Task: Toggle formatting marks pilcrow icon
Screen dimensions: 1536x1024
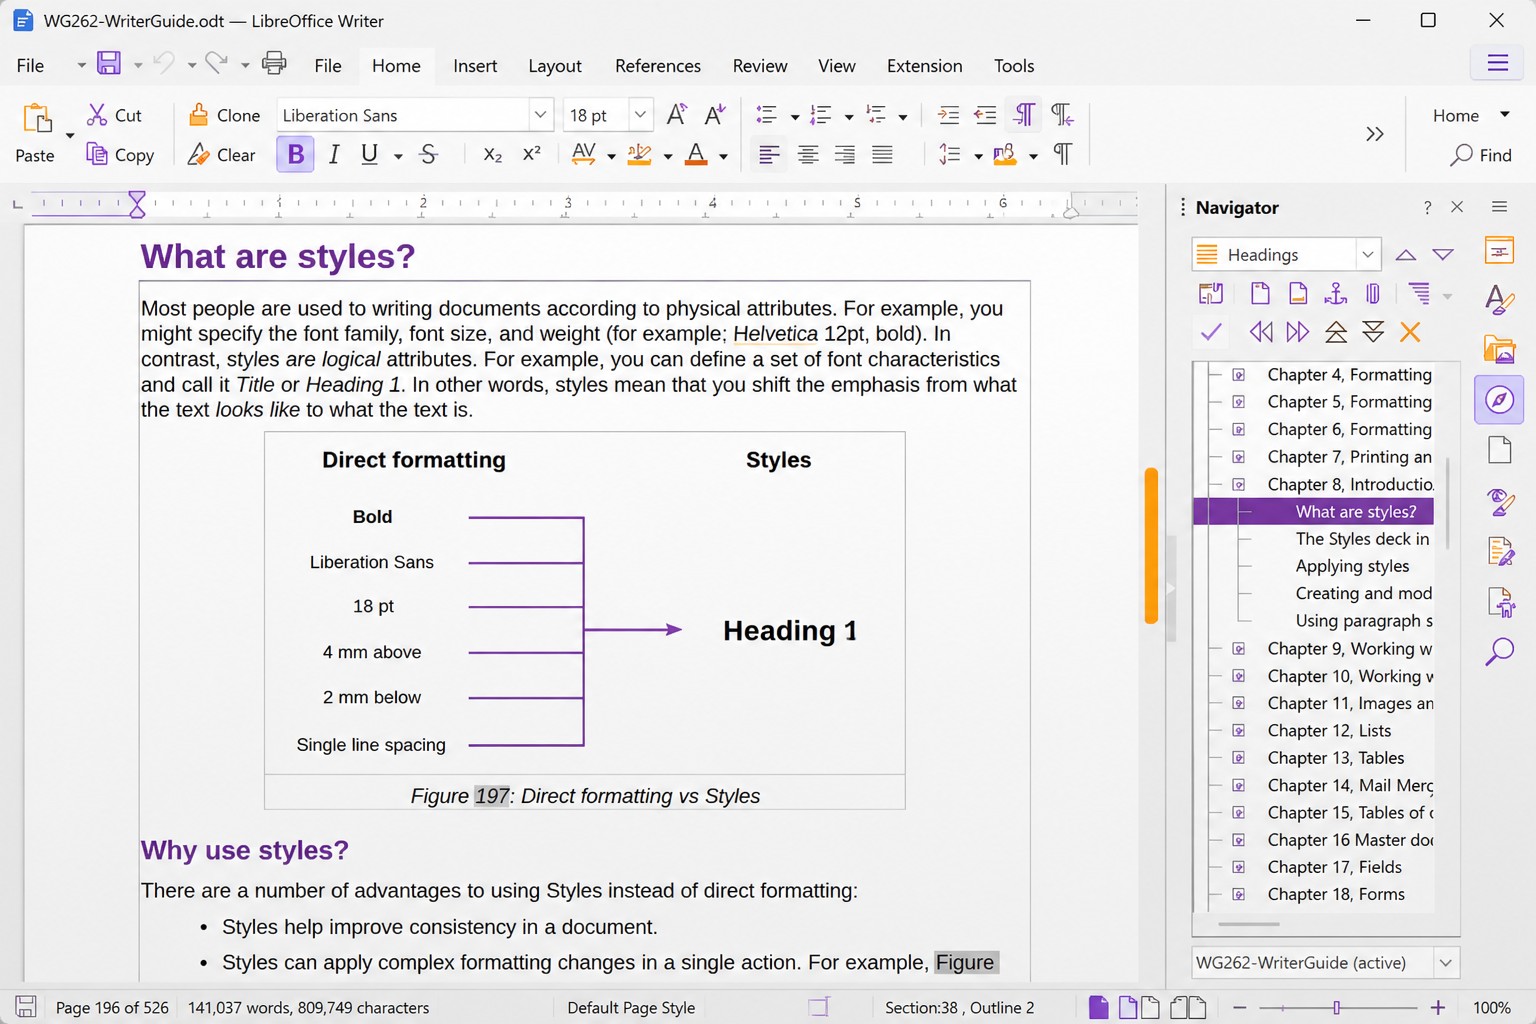Action: coord(1063,154)
